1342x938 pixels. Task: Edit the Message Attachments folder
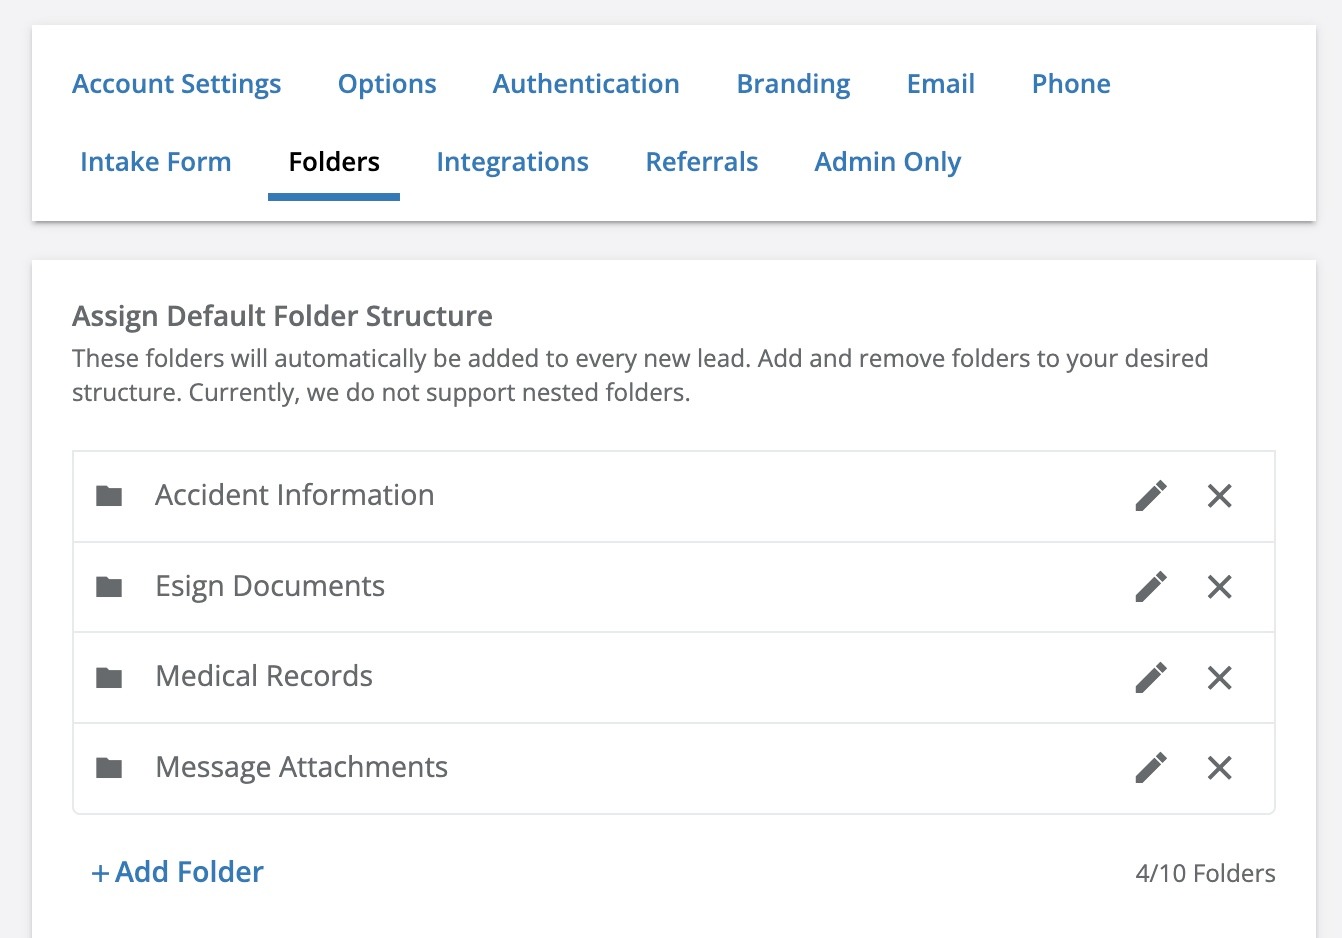(x=1151, y=767)
